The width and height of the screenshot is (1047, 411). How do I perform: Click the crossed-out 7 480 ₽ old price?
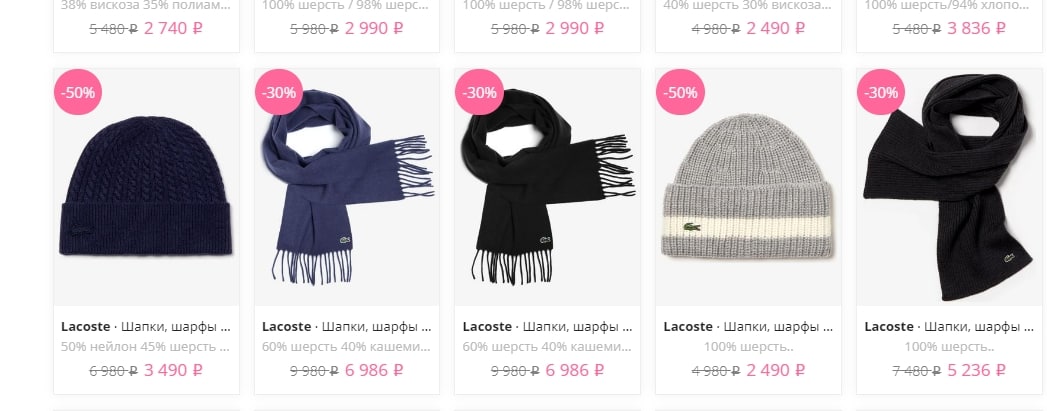pyautogui.click(x=916, y=370)
